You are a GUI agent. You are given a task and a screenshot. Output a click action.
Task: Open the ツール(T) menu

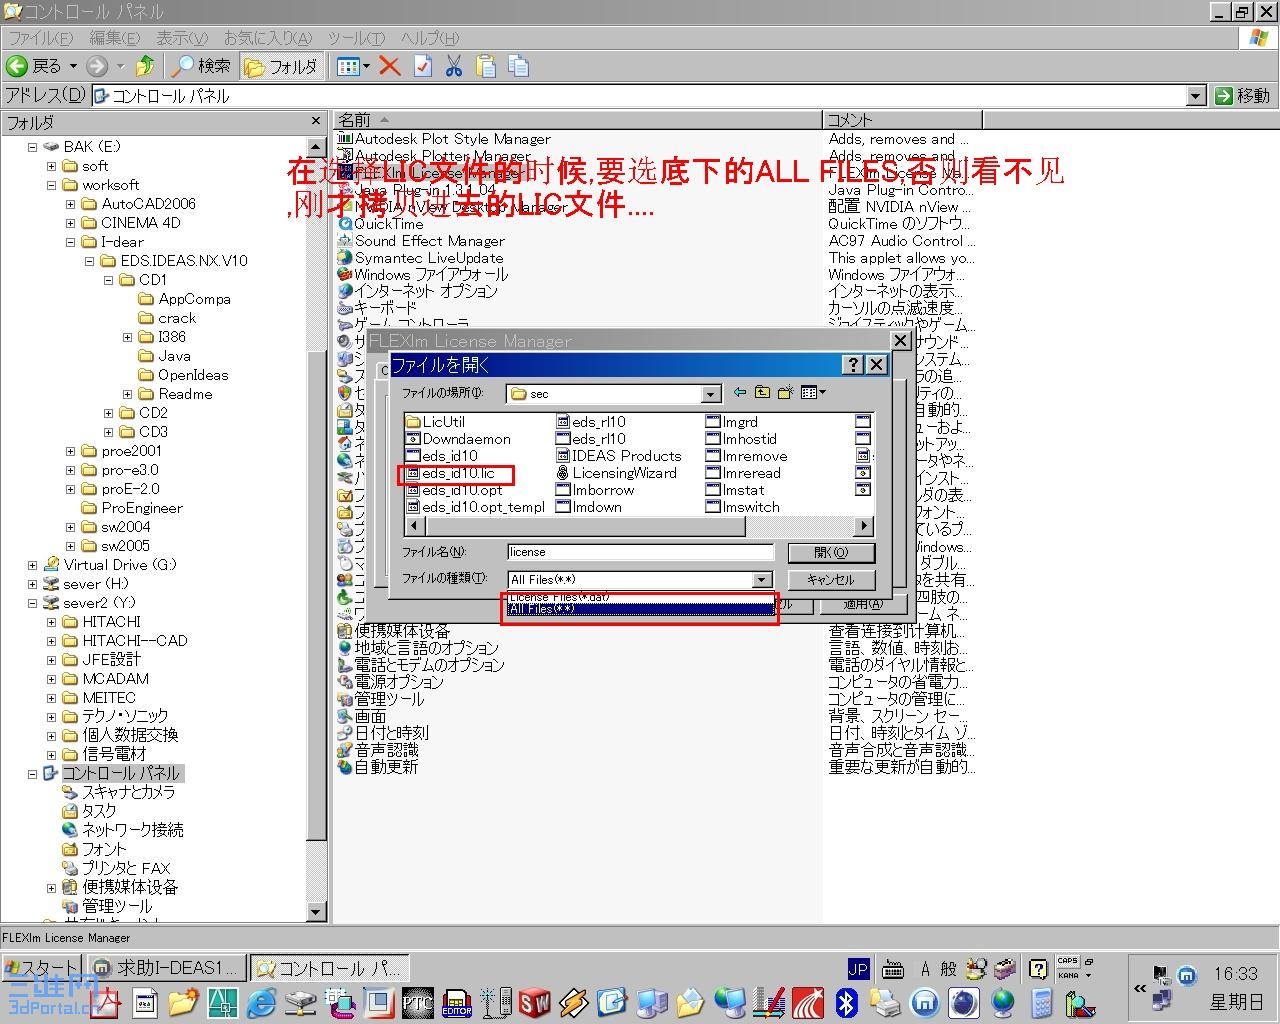(x=356, y=38)
